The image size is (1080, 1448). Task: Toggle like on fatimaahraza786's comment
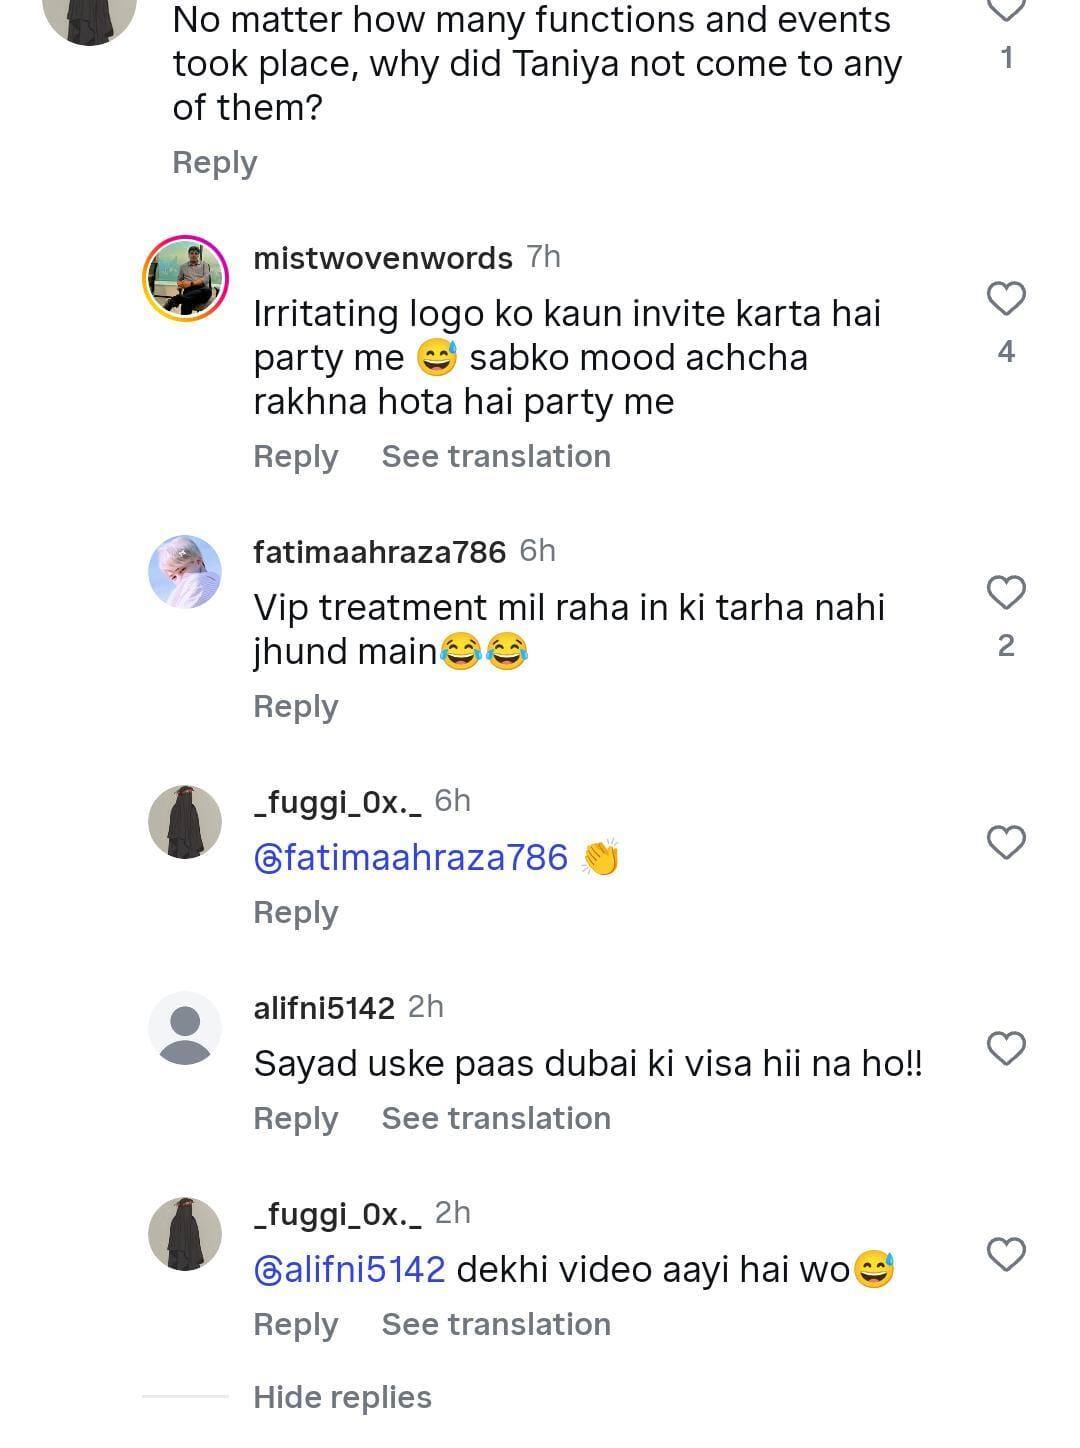pyautogui.click(x=1006, y=592)
